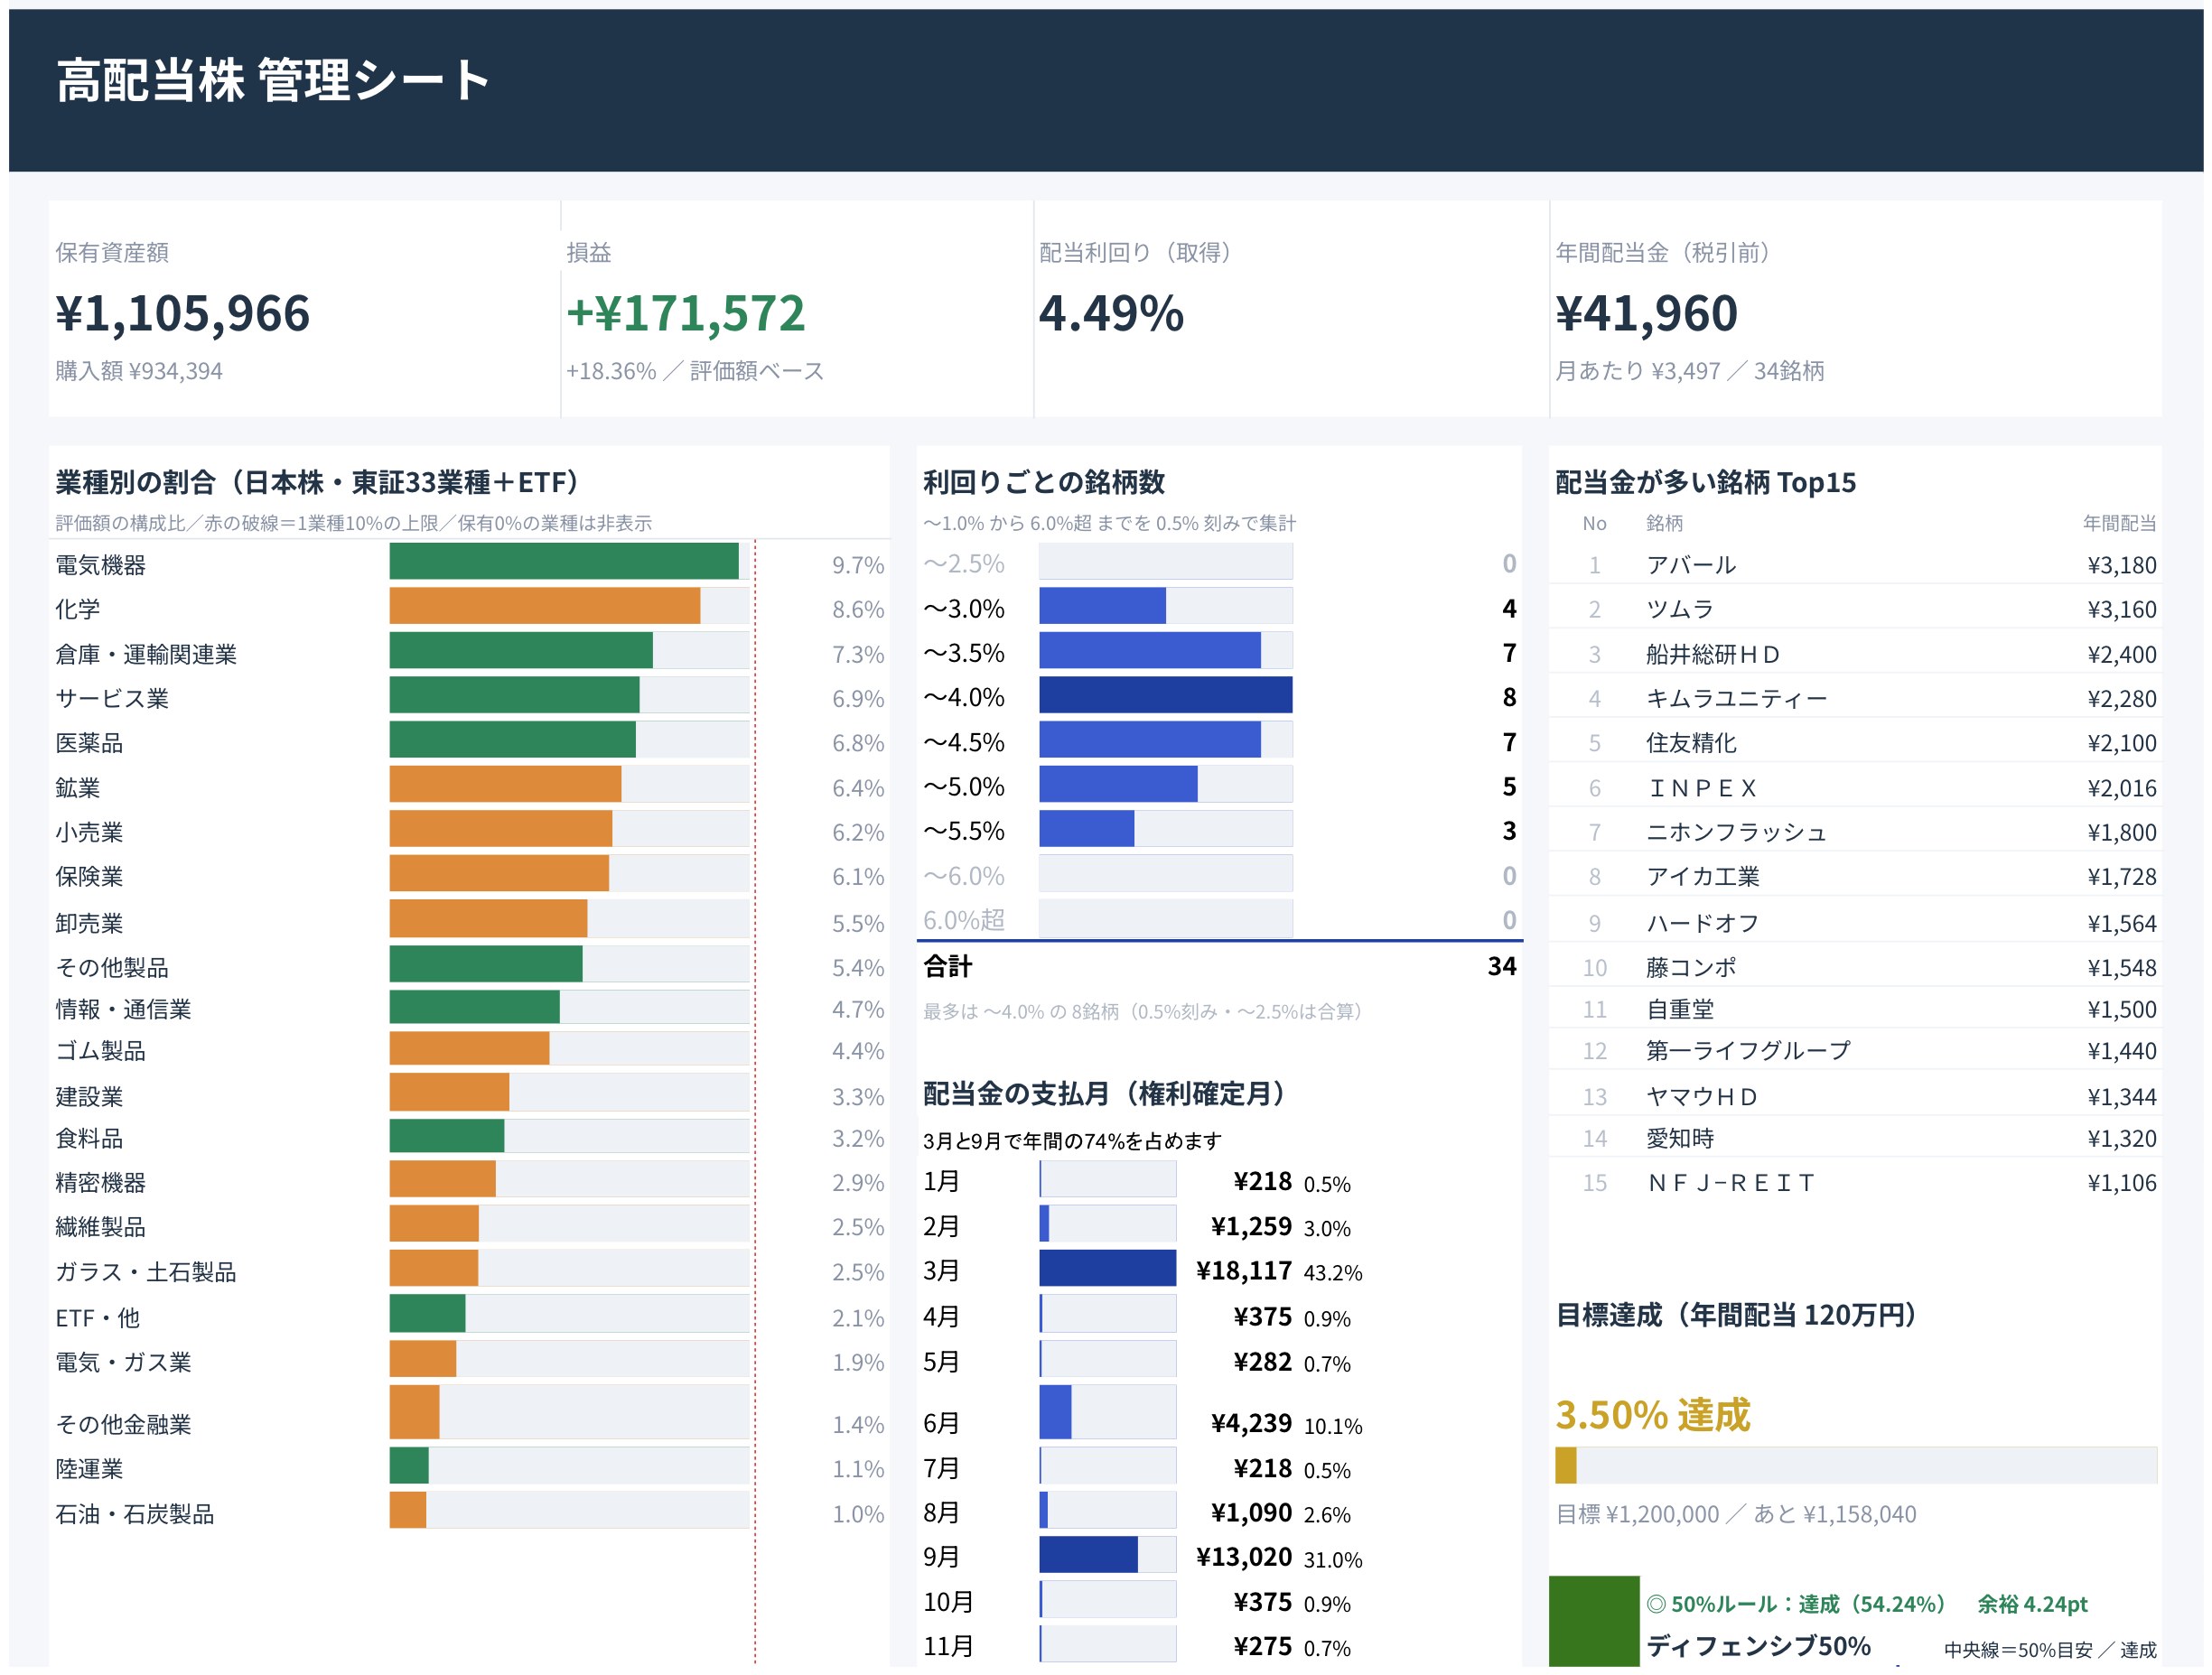The width and height of the screenshot is (2212, 1675).
Task: Select the 保険業 row label
Action: pyautogui.click(x=90, y=876)
